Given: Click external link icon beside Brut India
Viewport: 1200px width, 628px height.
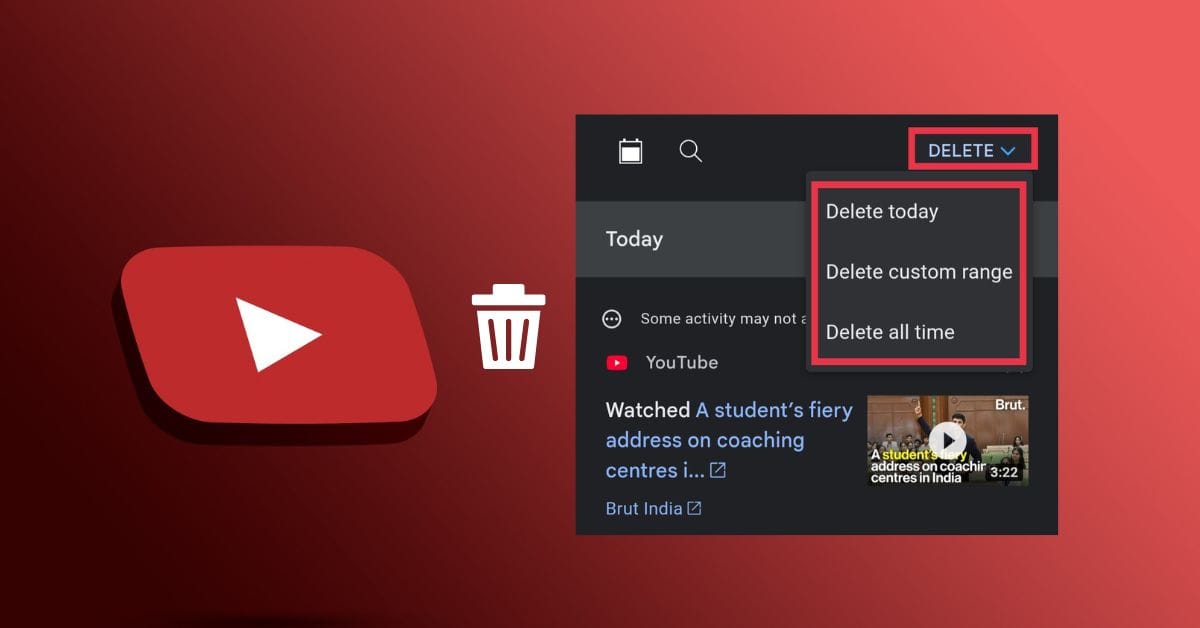Looking at the screenshot, I should pyautogui.click(x=694, y=508).
